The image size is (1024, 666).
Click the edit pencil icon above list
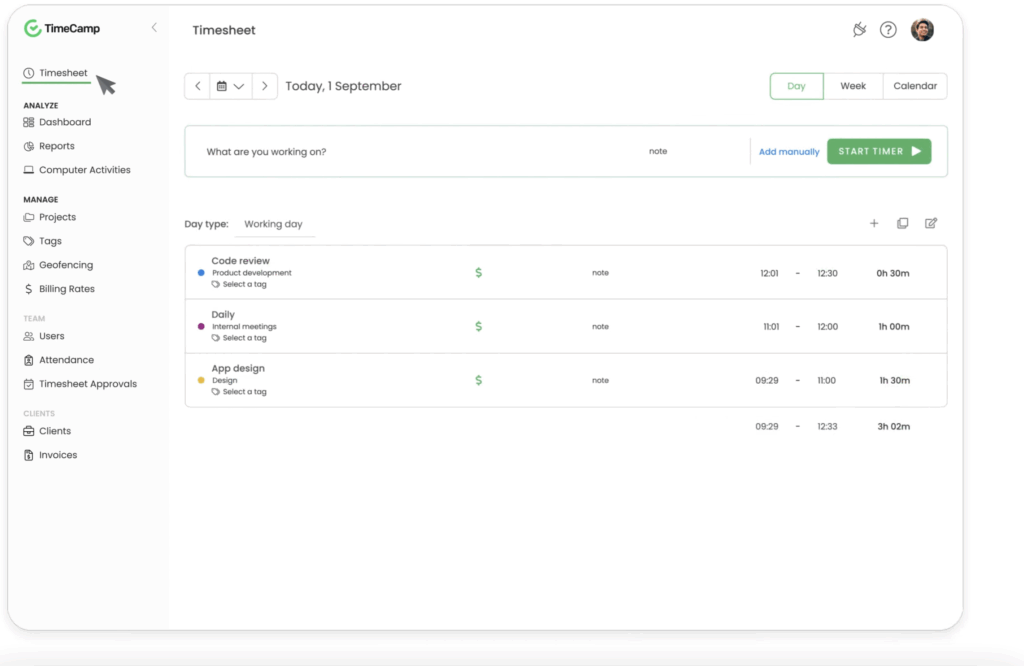pos(931,224)
